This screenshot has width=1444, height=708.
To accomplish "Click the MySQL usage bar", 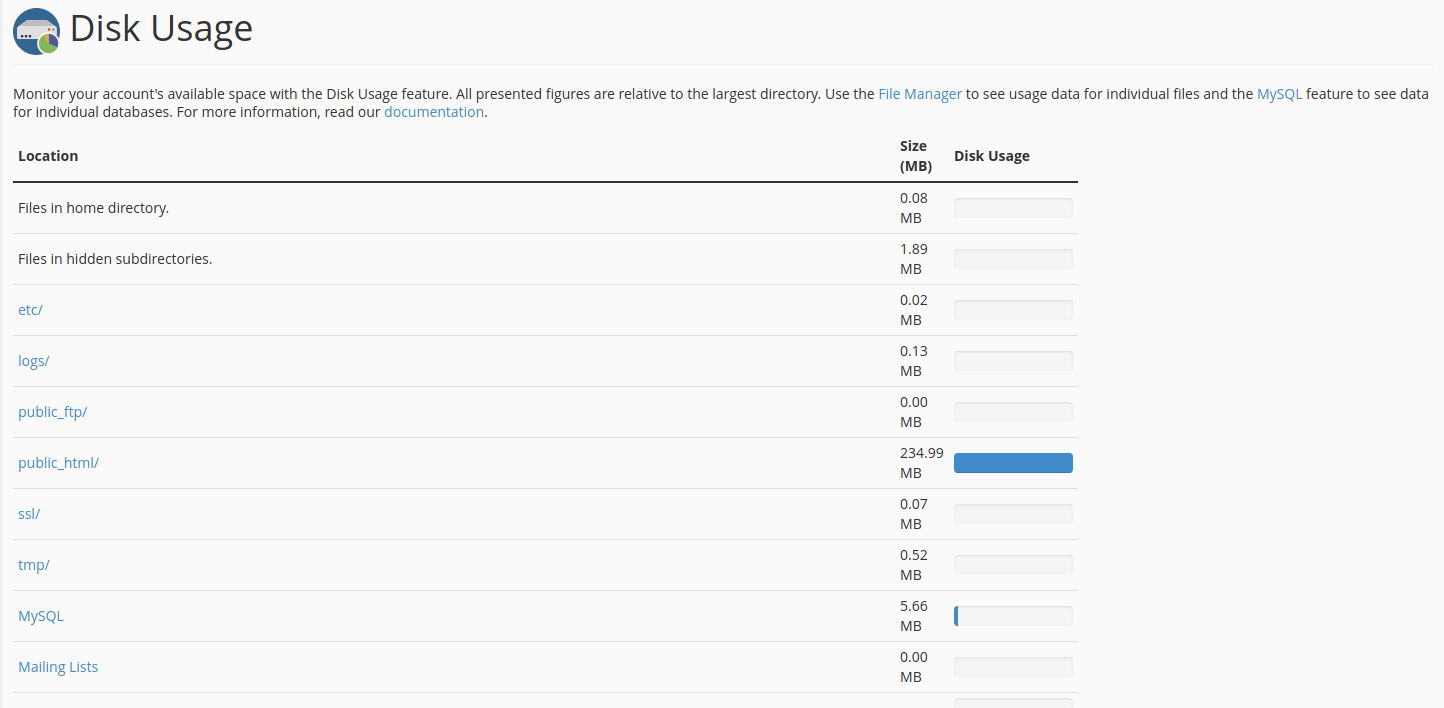I will [x=1012, y=615].
